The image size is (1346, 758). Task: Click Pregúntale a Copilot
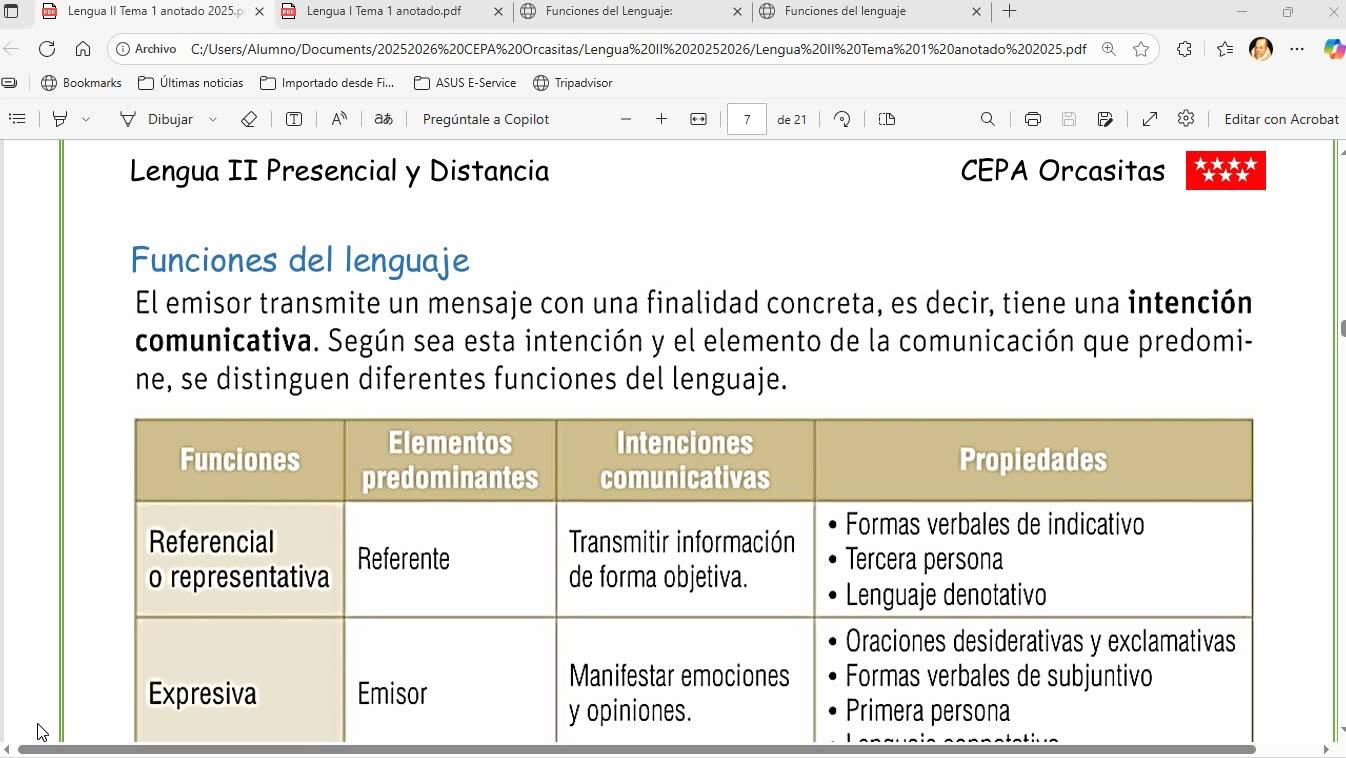[x=486, y=119]
